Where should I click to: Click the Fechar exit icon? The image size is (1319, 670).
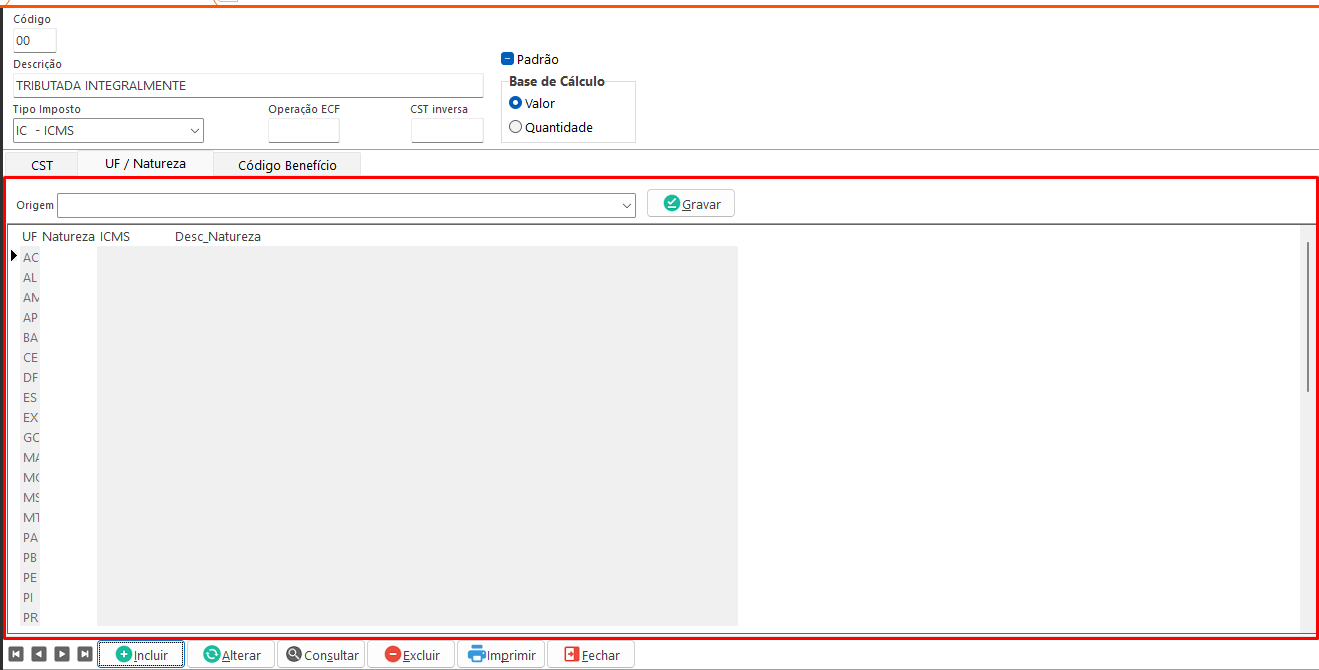point(571,654)
